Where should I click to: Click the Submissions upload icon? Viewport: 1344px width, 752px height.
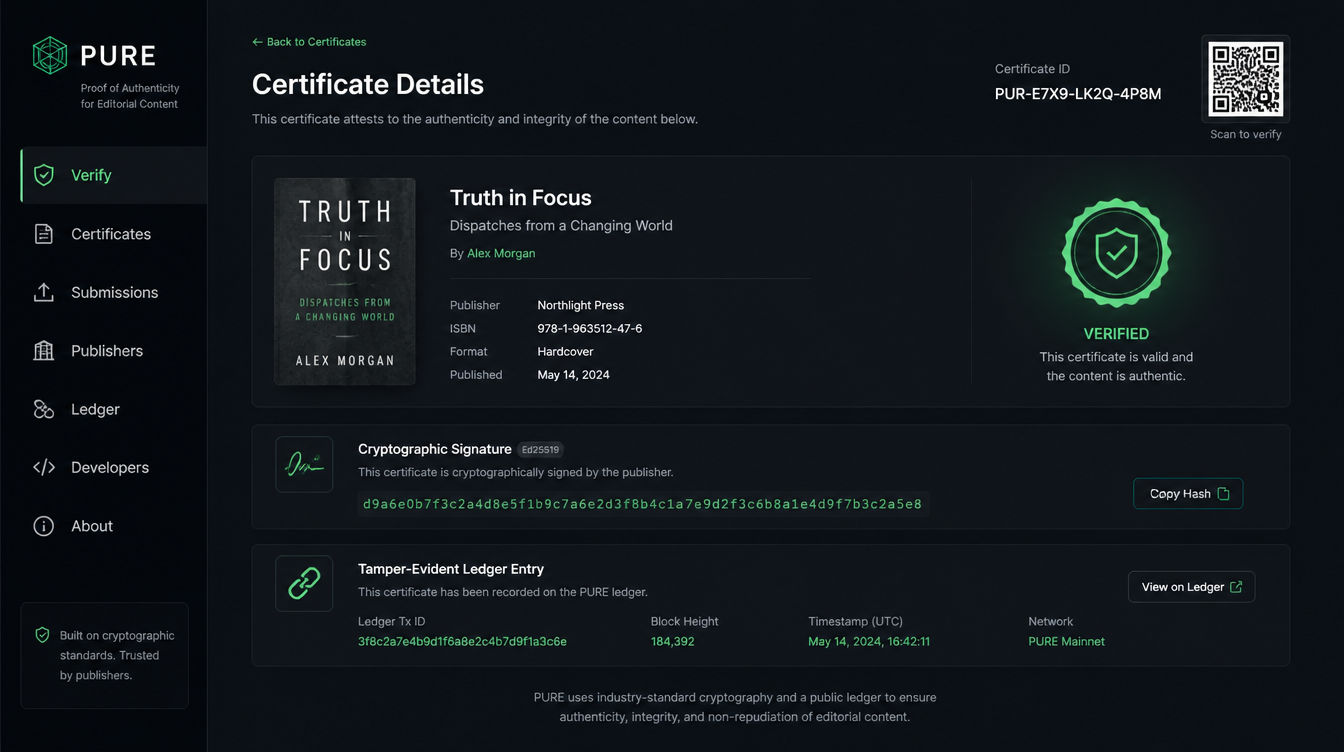[x=44, y=292]
